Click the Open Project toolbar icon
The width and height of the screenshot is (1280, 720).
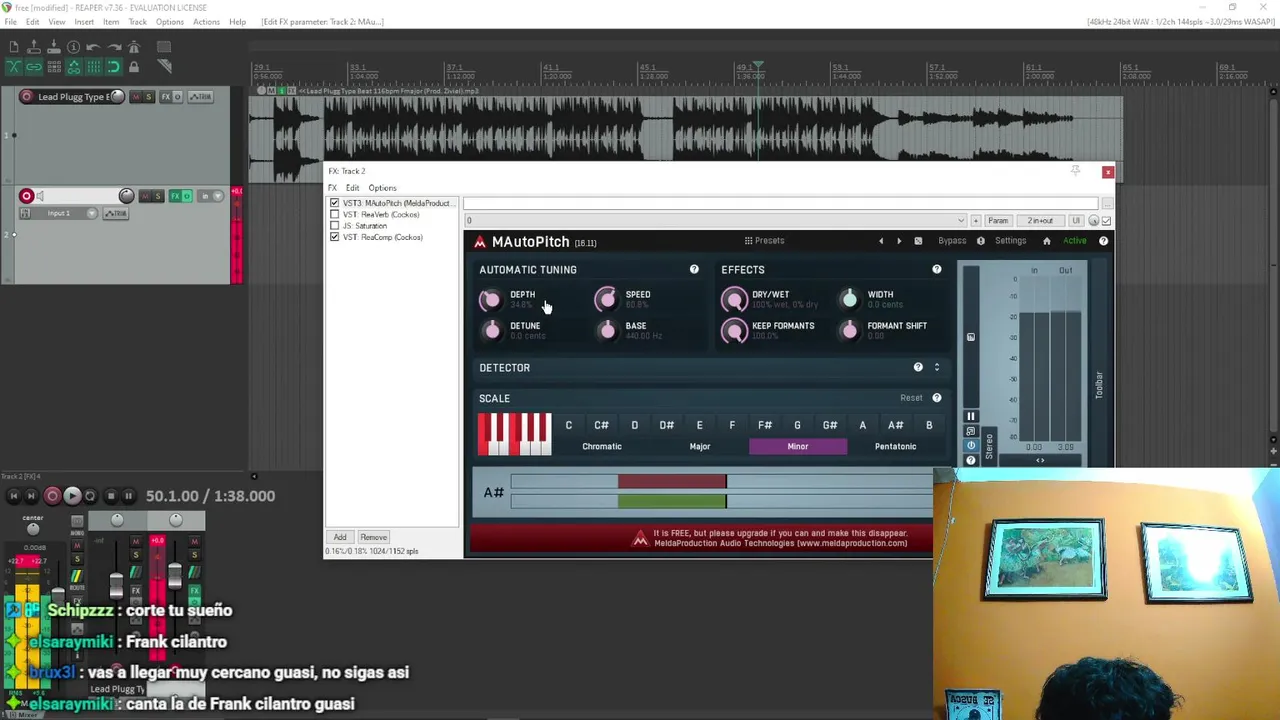click(34, 47)
